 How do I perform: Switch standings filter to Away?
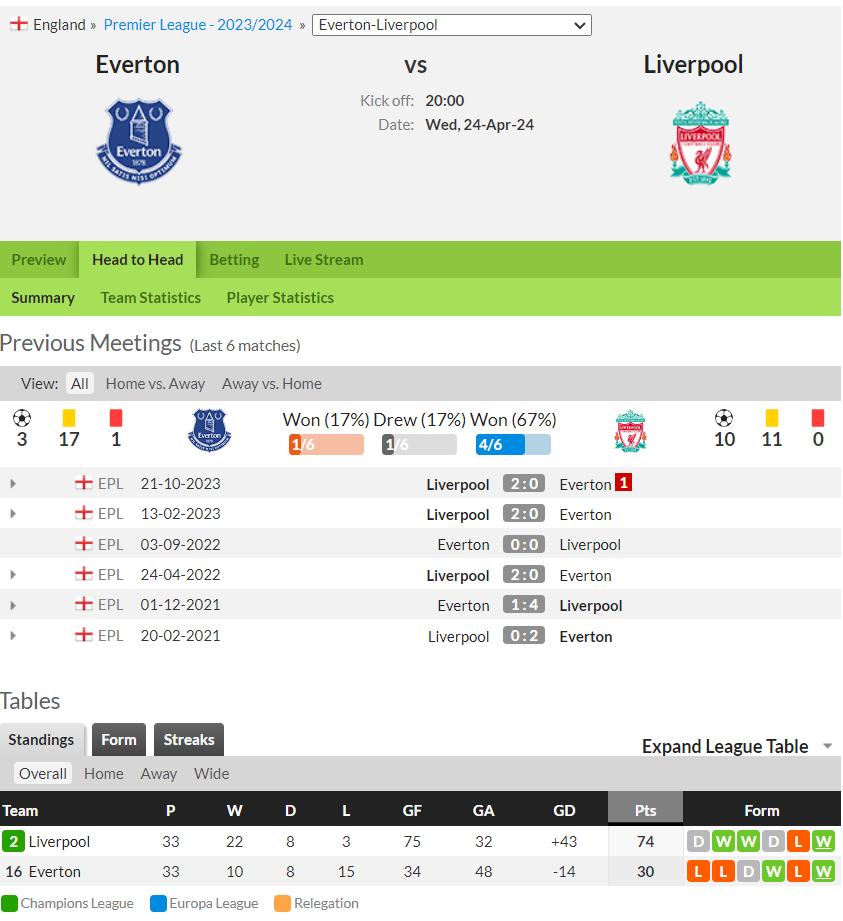click(x=159, y=774)
